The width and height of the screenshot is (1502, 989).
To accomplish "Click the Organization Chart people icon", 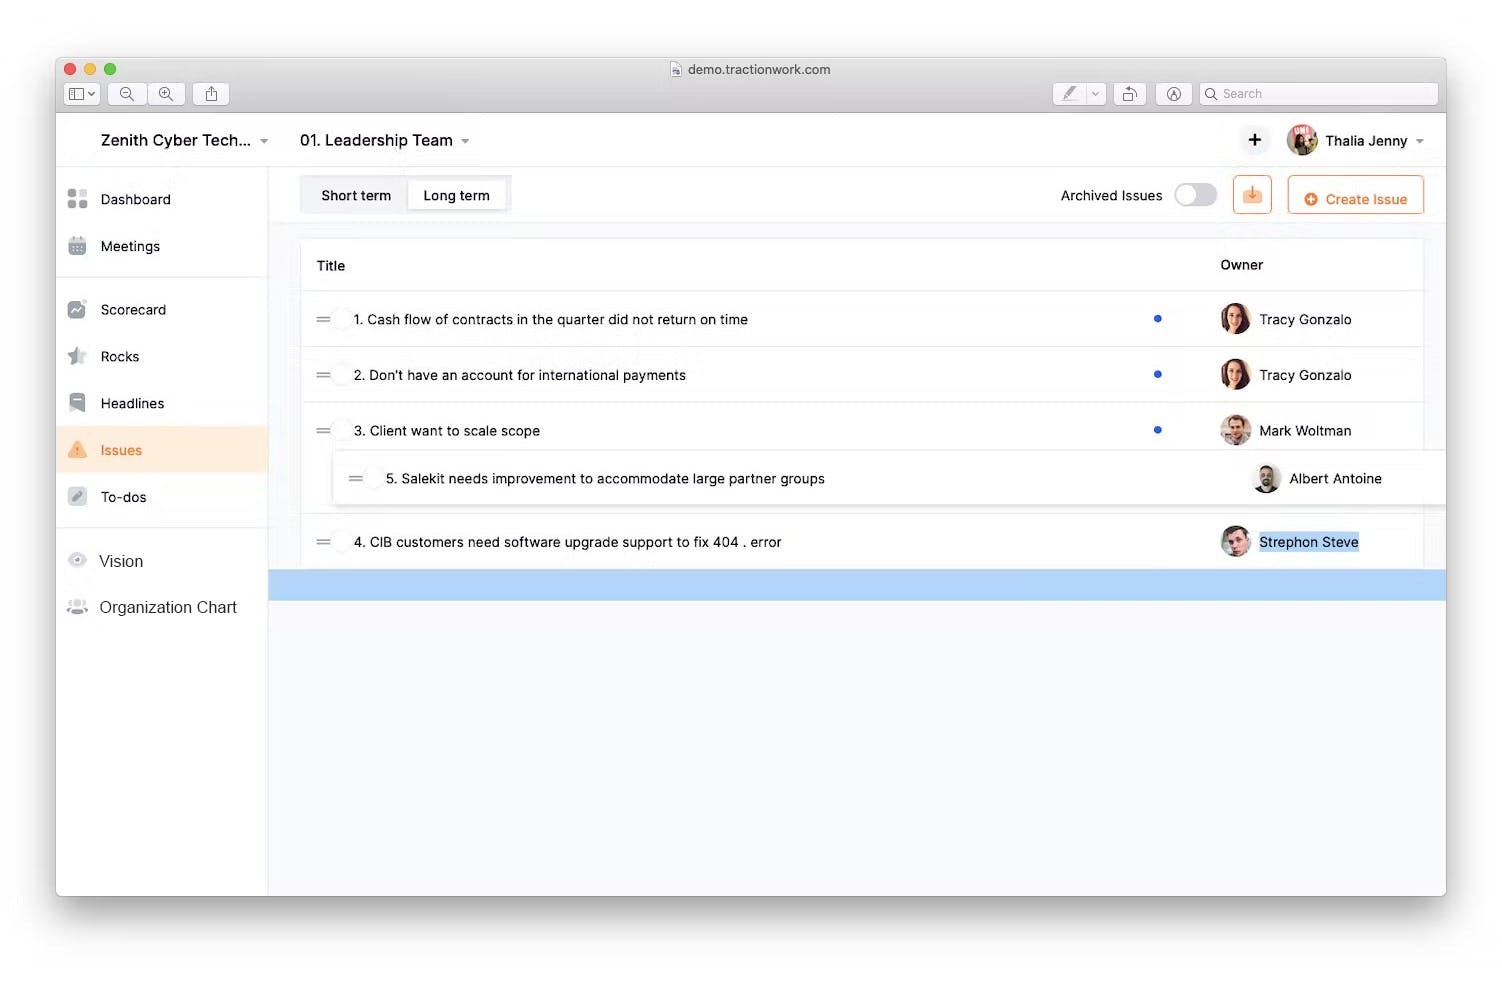I will (x=77, y=607).
